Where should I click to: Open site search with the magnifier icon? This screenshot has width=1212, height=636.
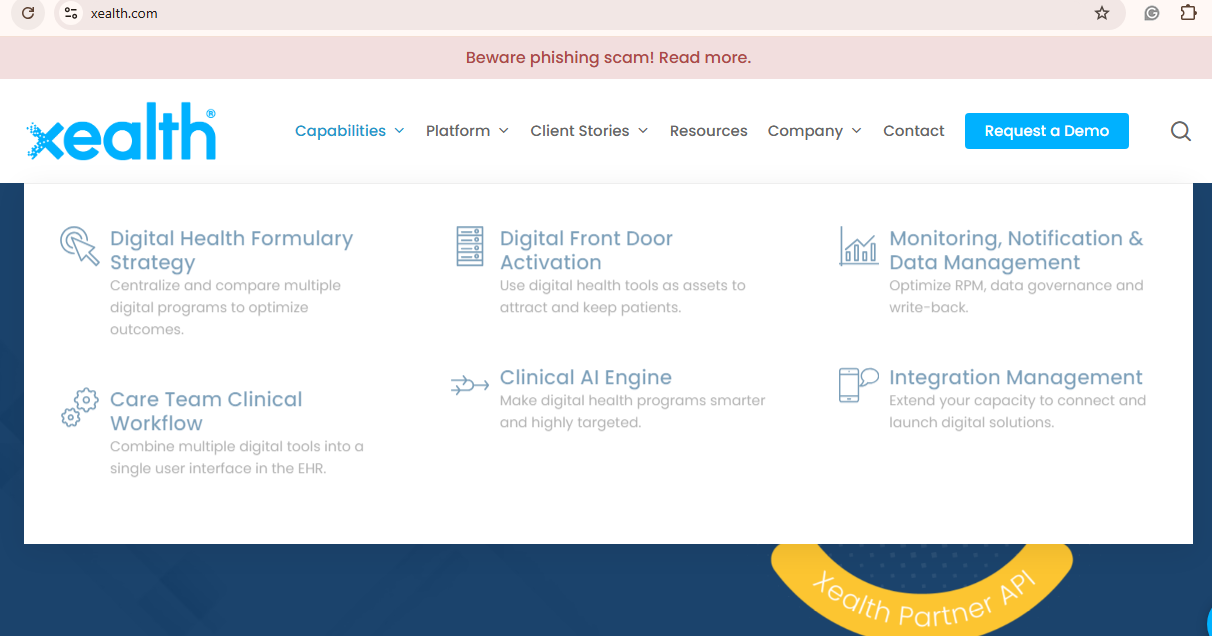1181,131
